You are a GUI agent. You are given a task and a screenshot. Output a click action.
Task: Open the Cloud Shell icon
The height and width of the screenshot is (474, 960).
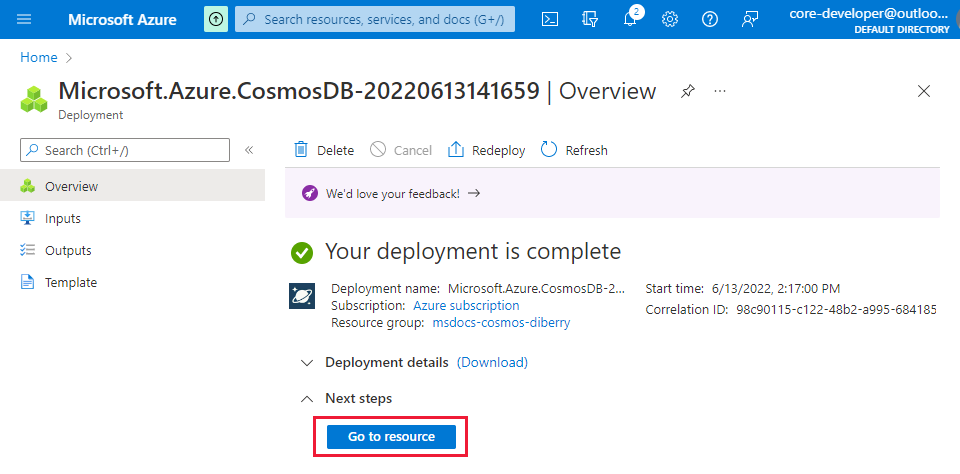point(550,19)
